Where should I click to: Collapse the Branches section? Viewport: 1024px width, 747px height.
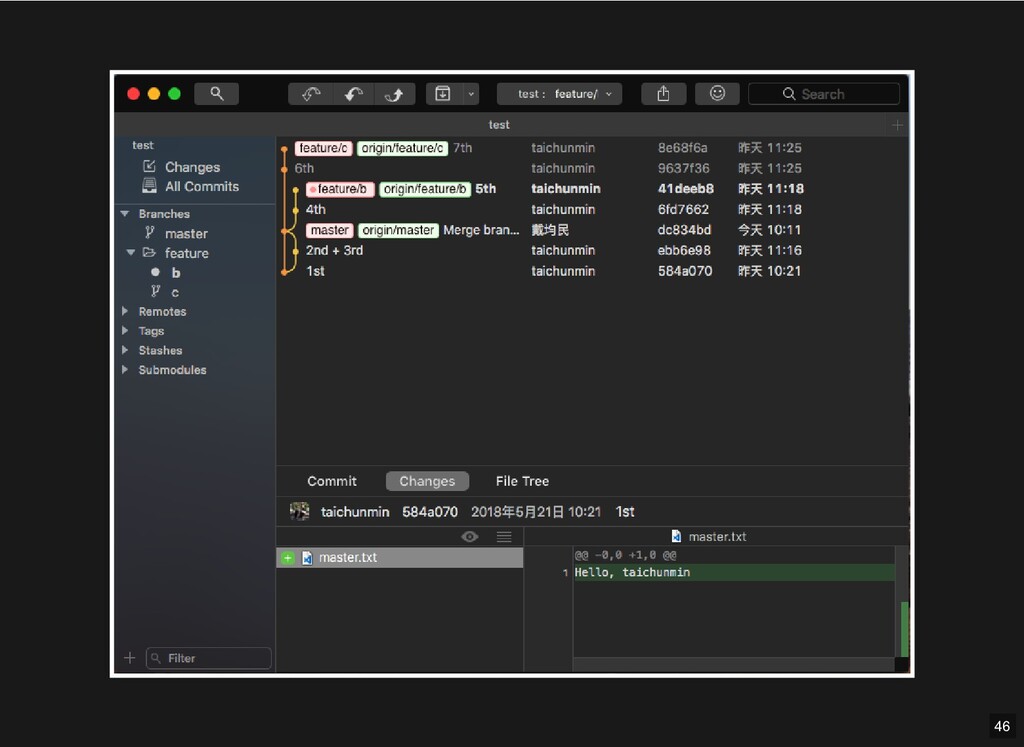tap(125, 214)
